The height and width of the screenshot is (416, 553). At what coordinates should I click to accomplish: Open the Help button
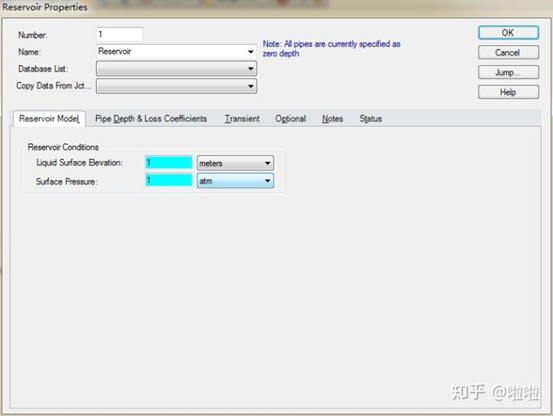point(508,92)
